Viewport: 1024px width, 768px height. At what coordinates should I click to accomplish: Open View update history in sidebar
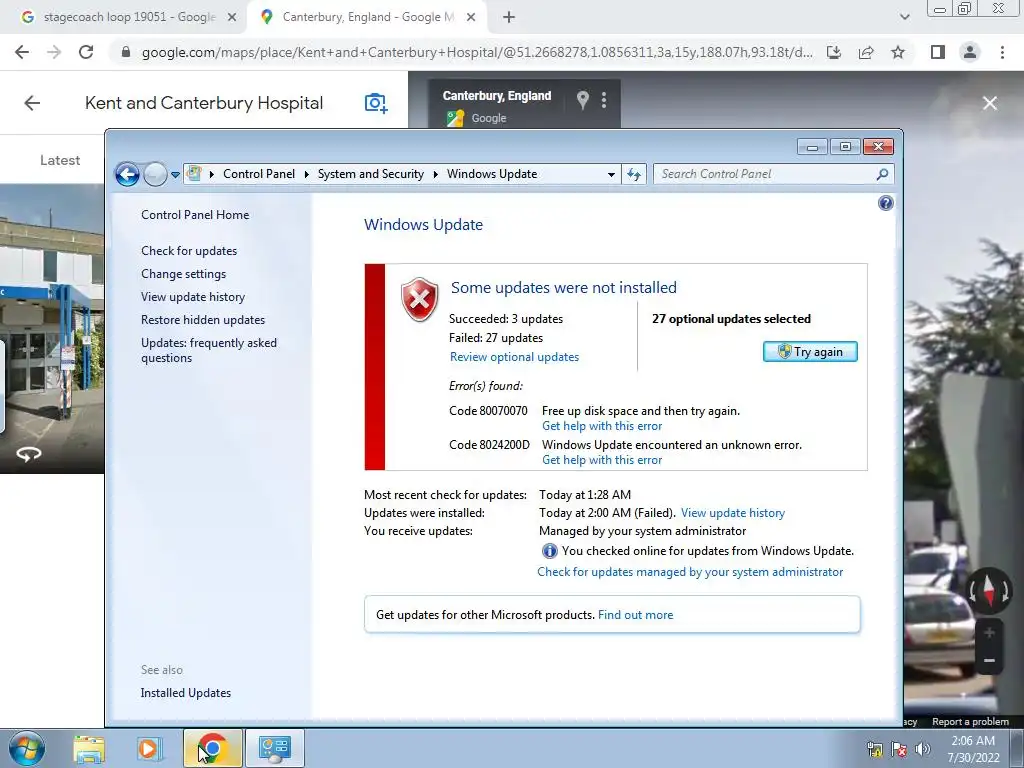tap(193, 296)
